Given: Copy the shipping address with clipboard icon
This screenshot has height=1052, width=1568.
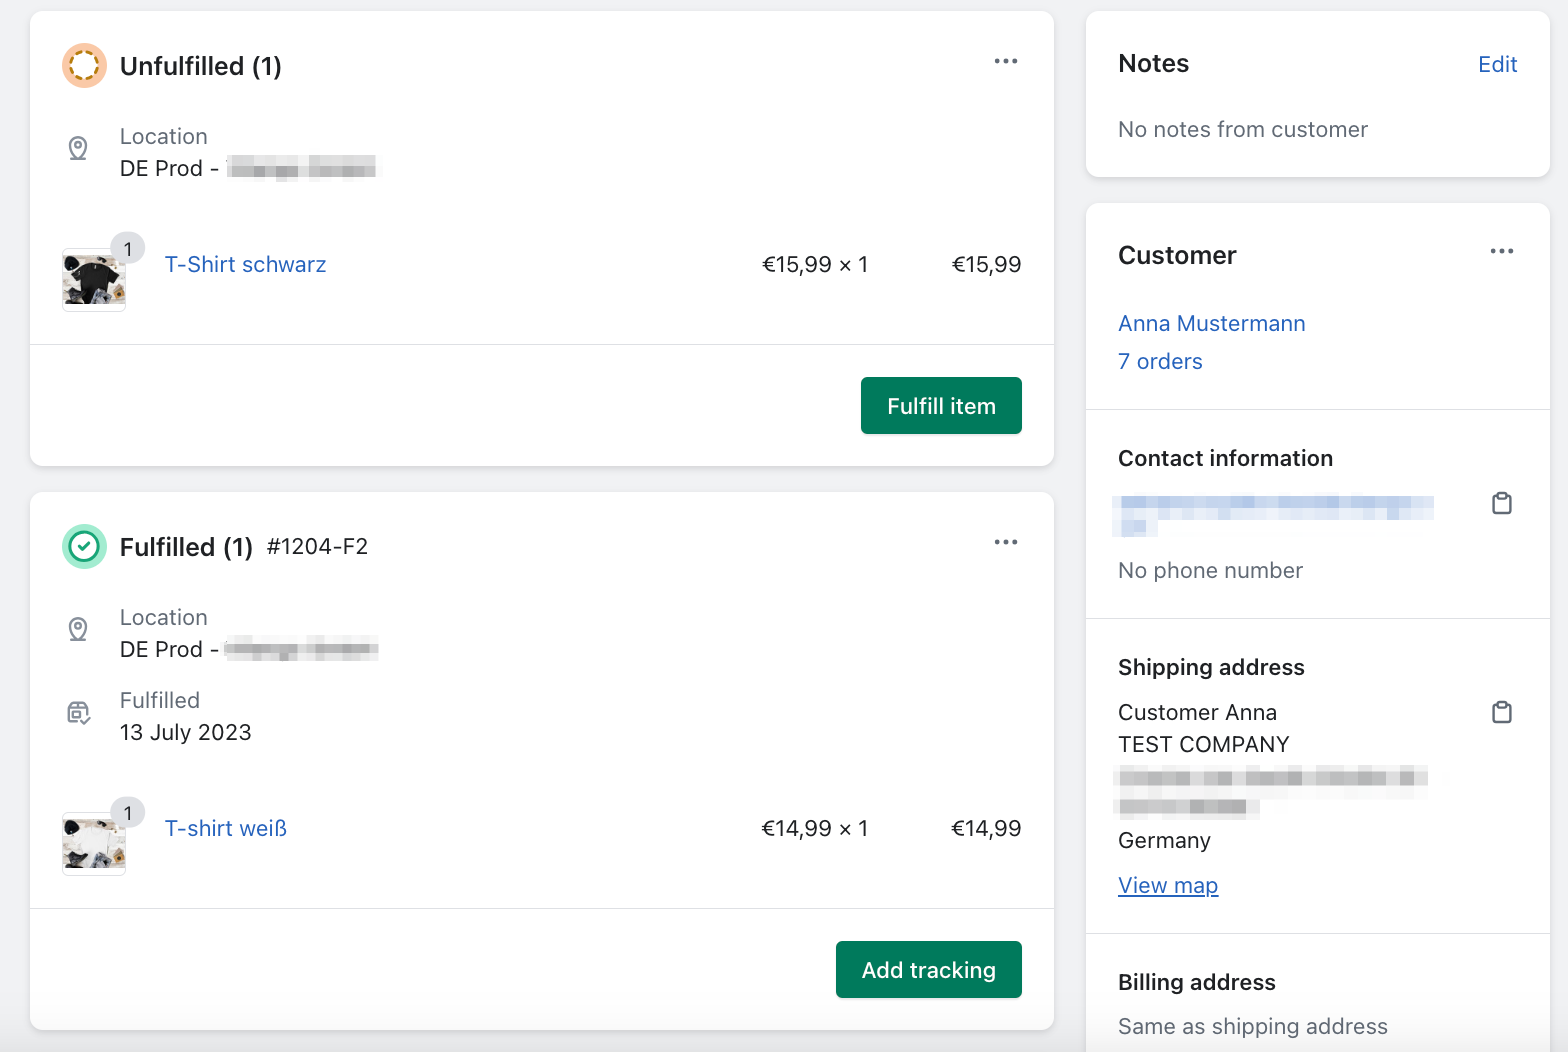Looking at the screenshot, I should (x=1501, y=713).
